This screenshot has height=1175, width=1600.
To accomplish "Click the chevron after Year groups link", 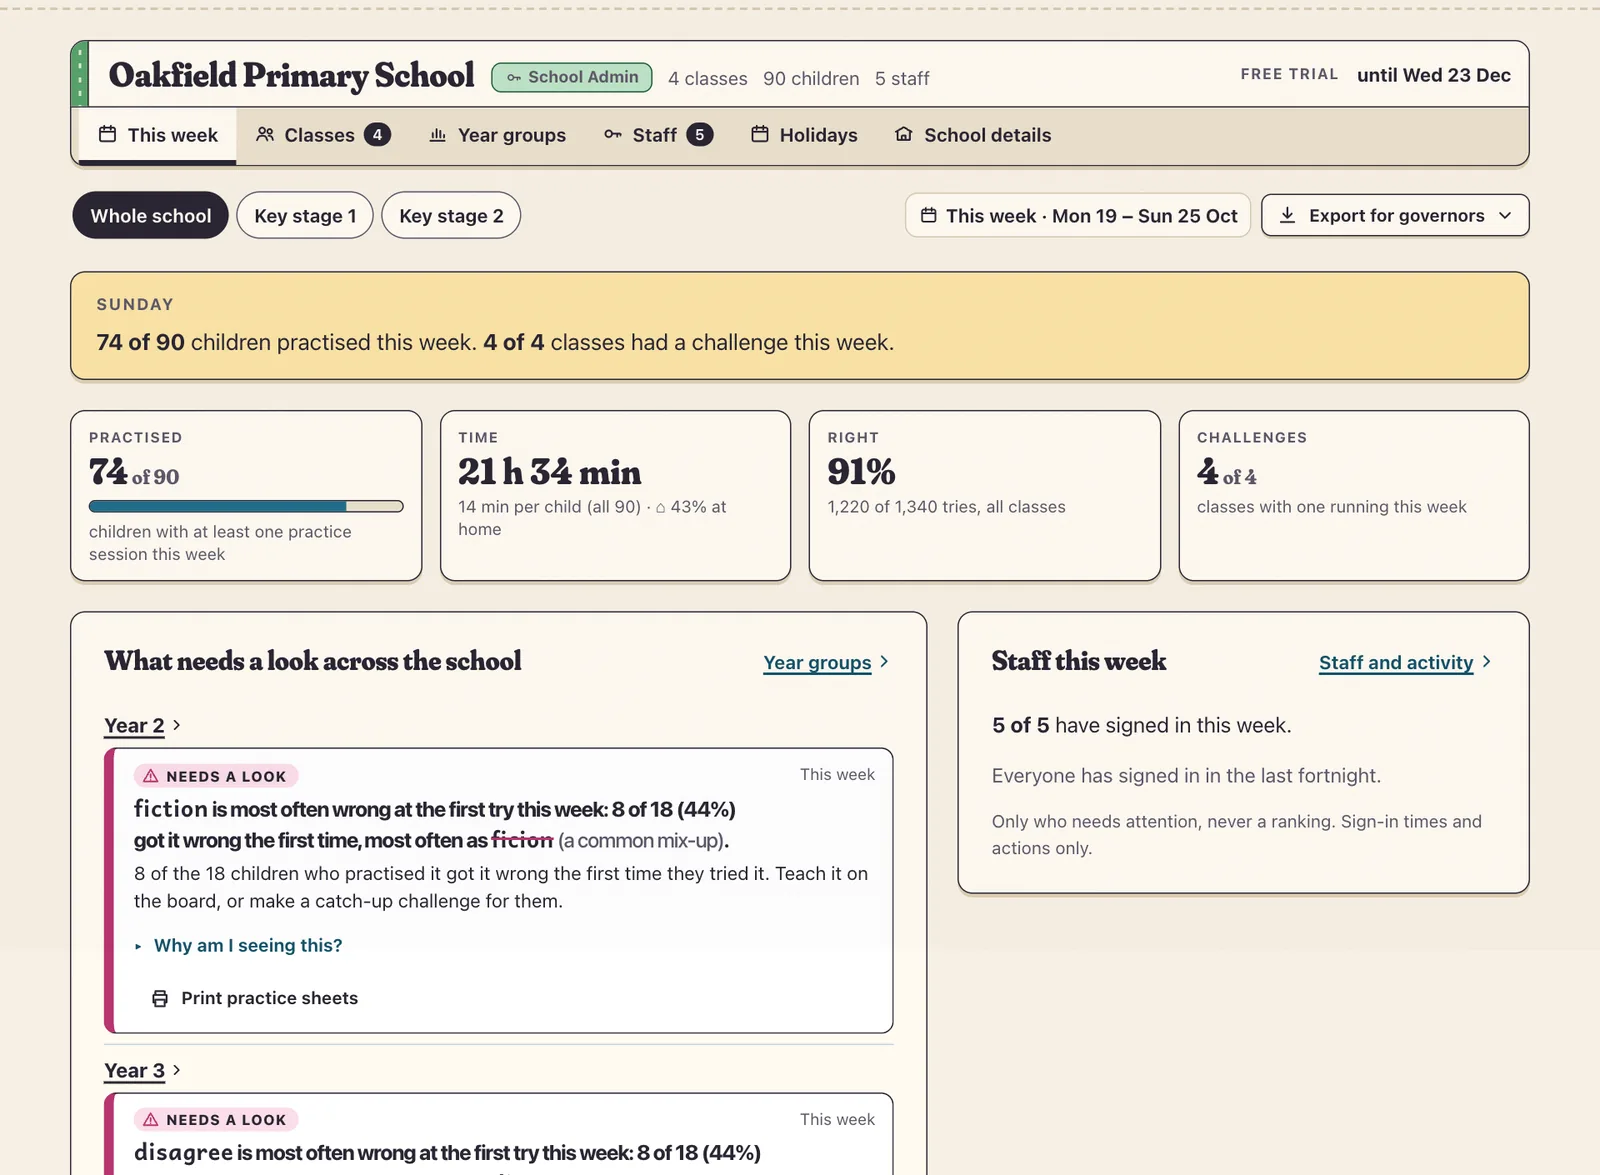I will click(884, 662).
